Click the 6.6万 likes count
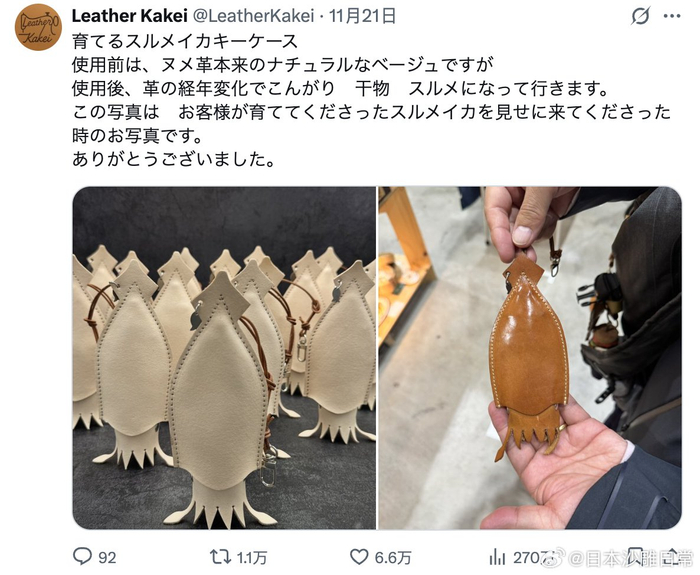 click(393, 558)
